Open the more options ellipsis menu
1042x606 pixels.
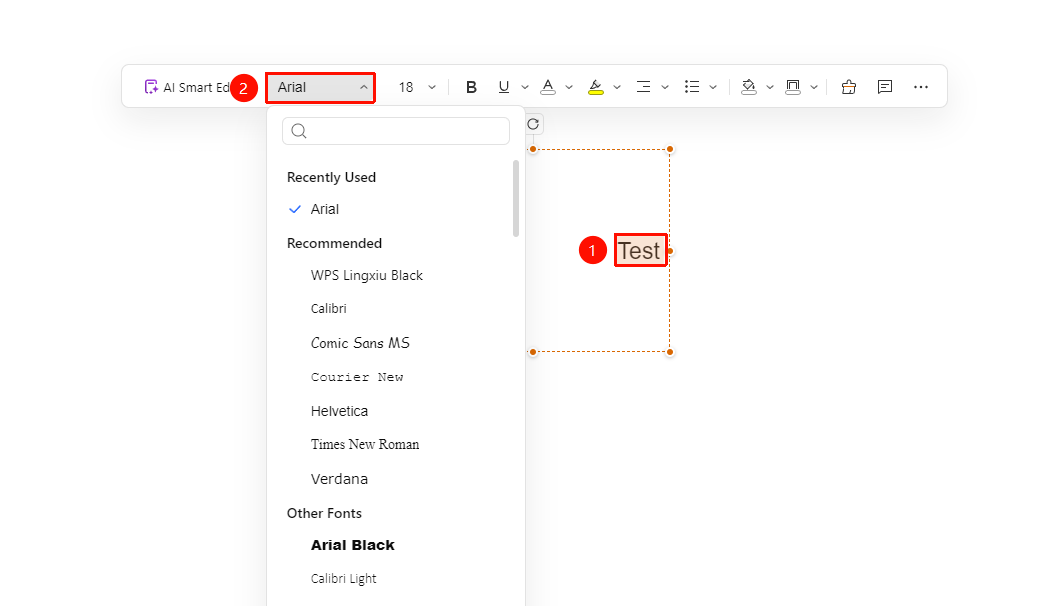pyautogui.click(x=920, y=87)
